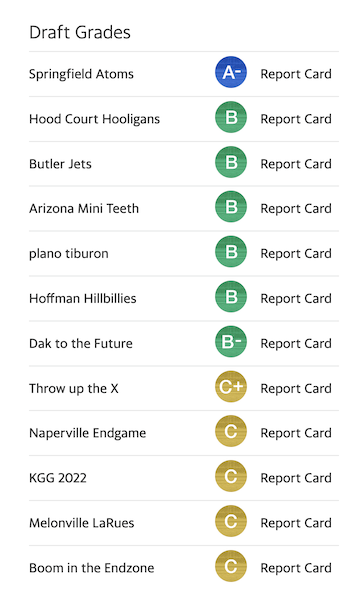Viewport: 360px width, 600px height.
Task: Select the B grade badge for Arizona Mini Teeth
Action: click(x=231, y=207)
